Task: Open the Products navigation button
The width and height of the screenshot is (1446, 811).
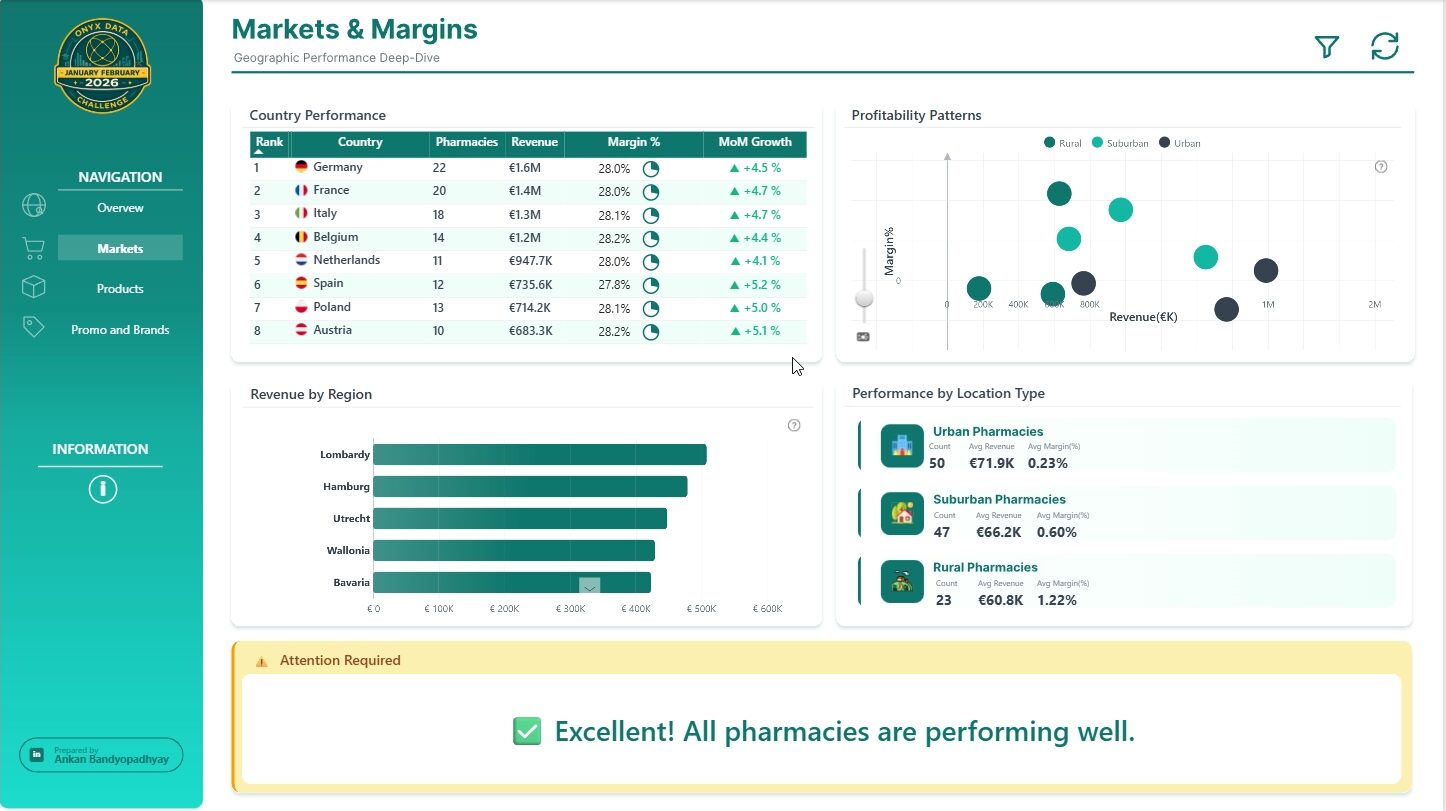Action: coord(120,289)
